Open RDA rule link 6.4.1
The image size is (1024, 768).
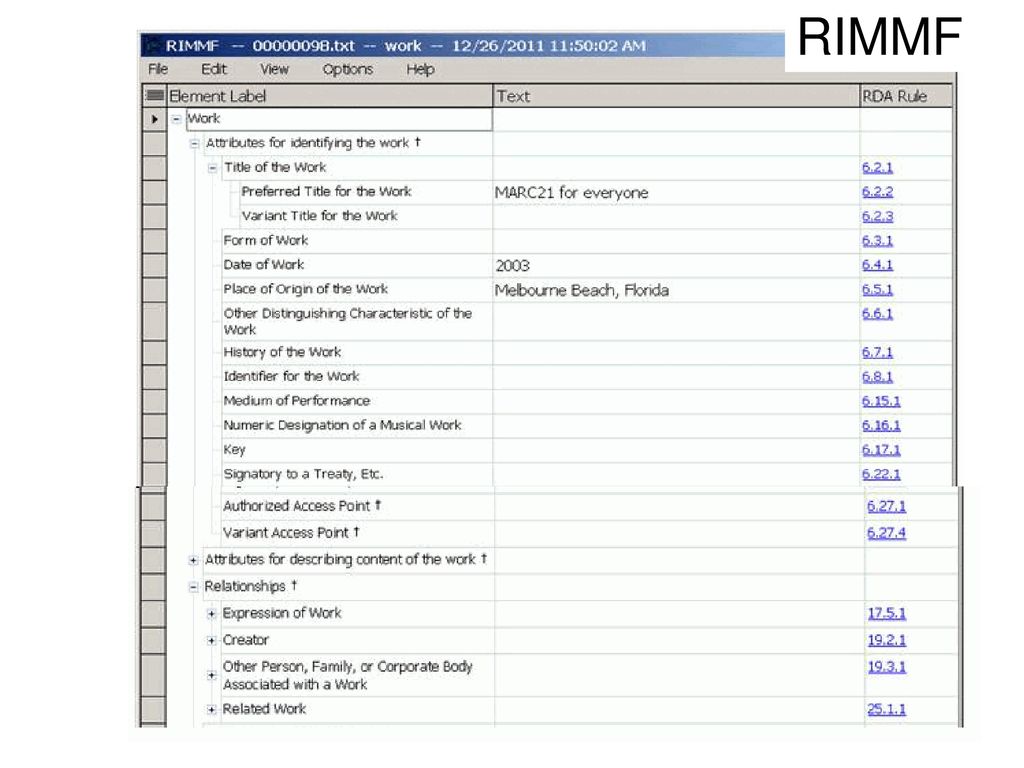pos(877,264)
